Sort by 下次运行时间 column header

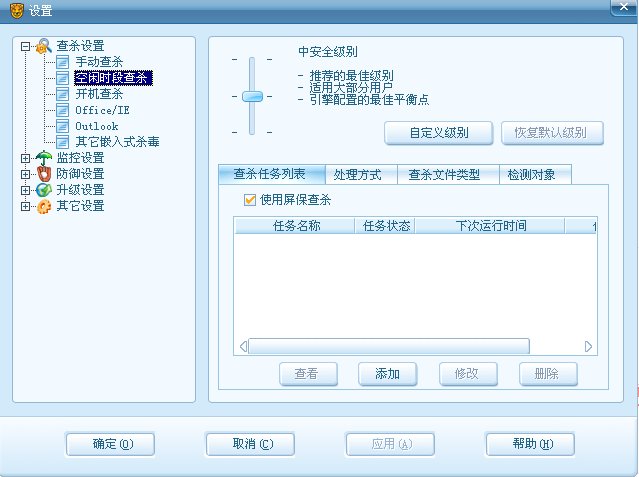490,226
